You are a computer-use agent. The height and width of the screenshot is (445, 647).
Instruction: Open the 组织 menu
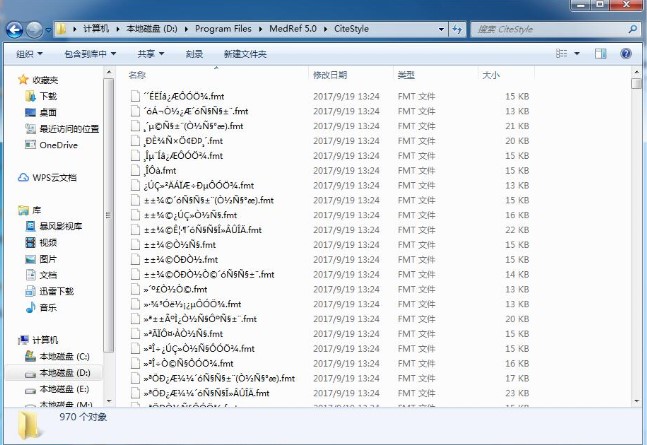coord(29,54)
